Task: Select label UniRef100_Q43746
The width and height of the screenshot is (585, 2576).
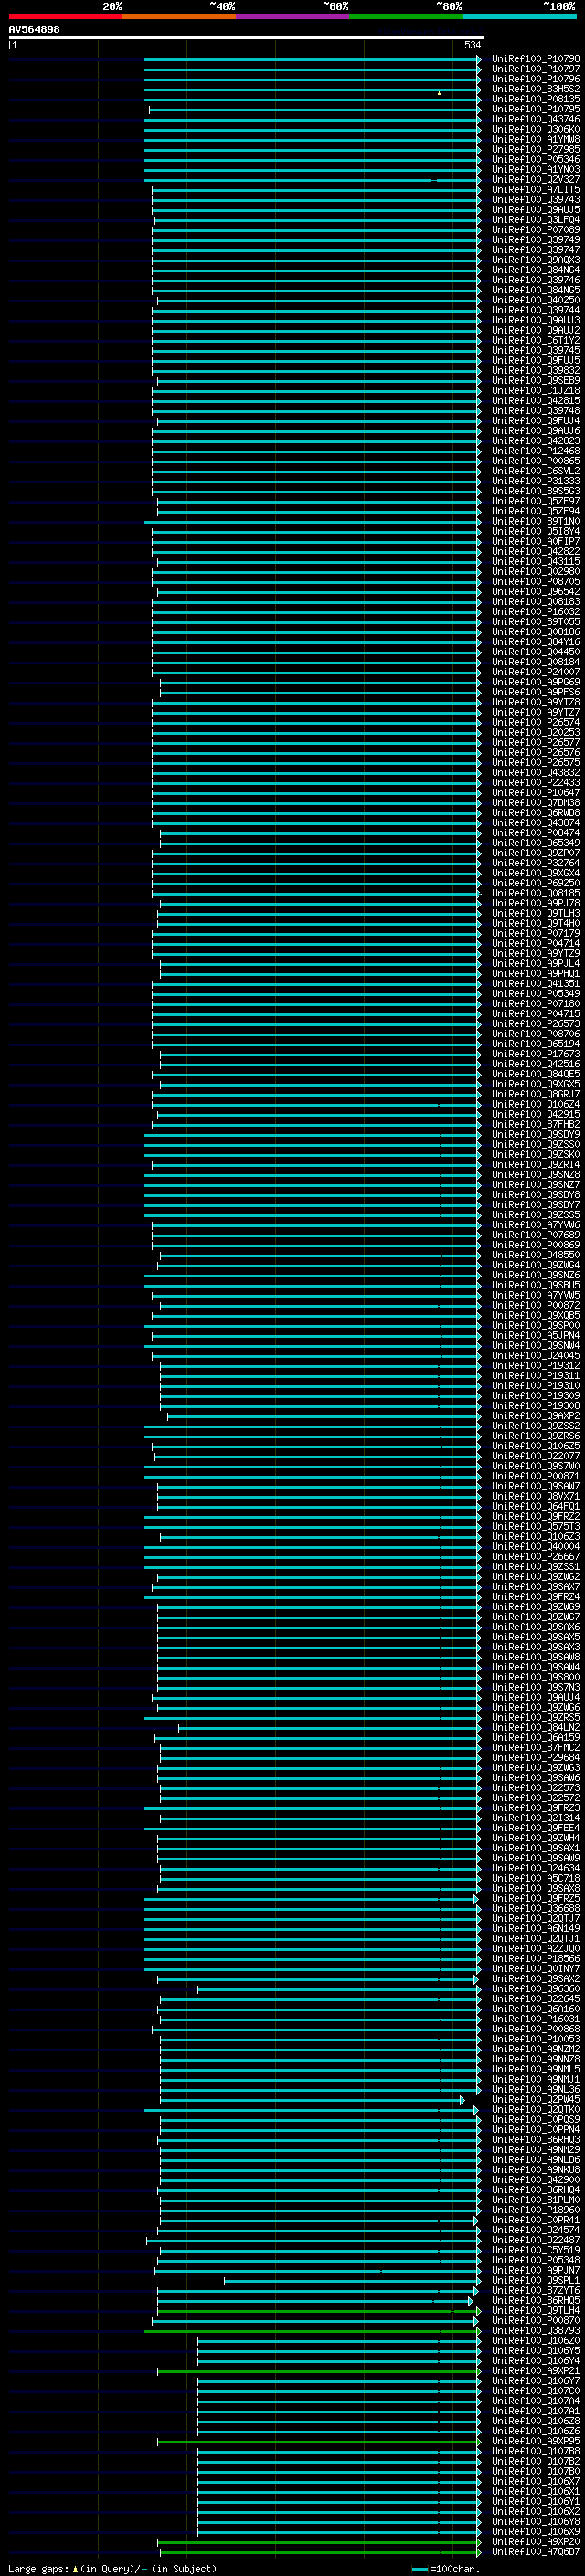Action: click(536, 119)
